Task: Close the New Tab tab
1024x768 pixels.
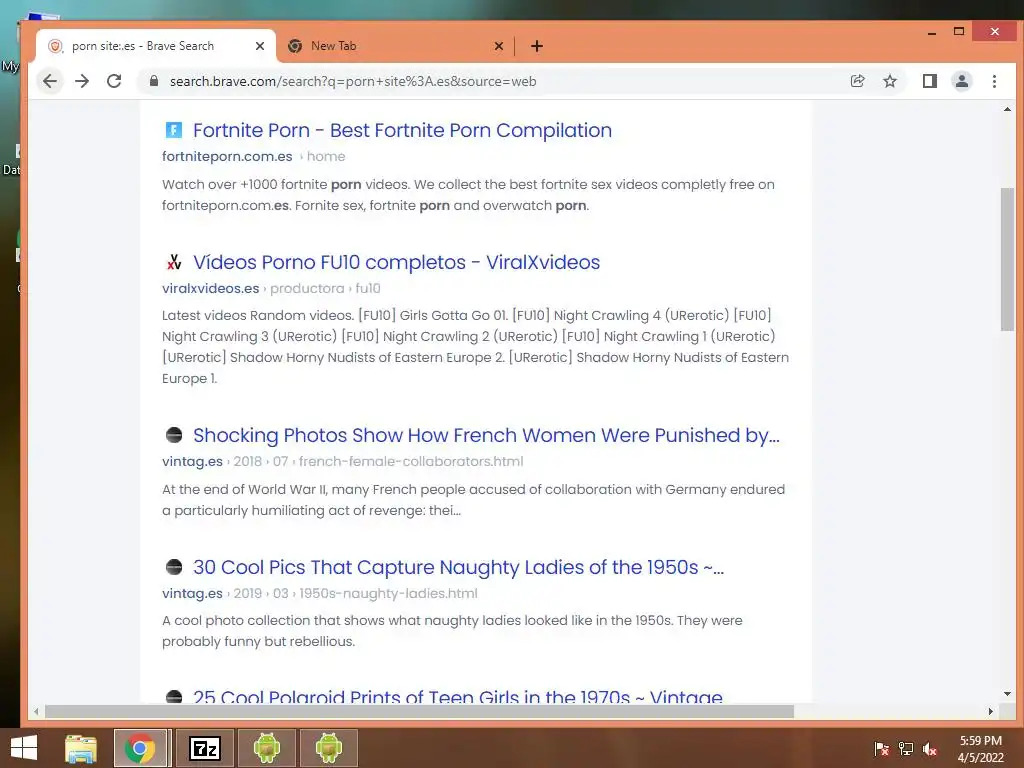Action: 498,46
